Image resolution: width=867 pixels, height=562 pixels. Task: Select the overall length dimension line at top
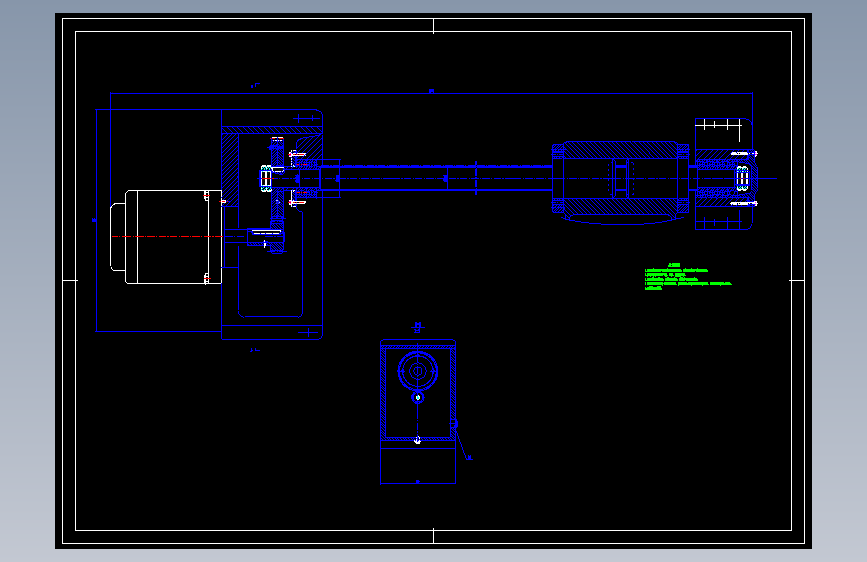coord(431,93)
